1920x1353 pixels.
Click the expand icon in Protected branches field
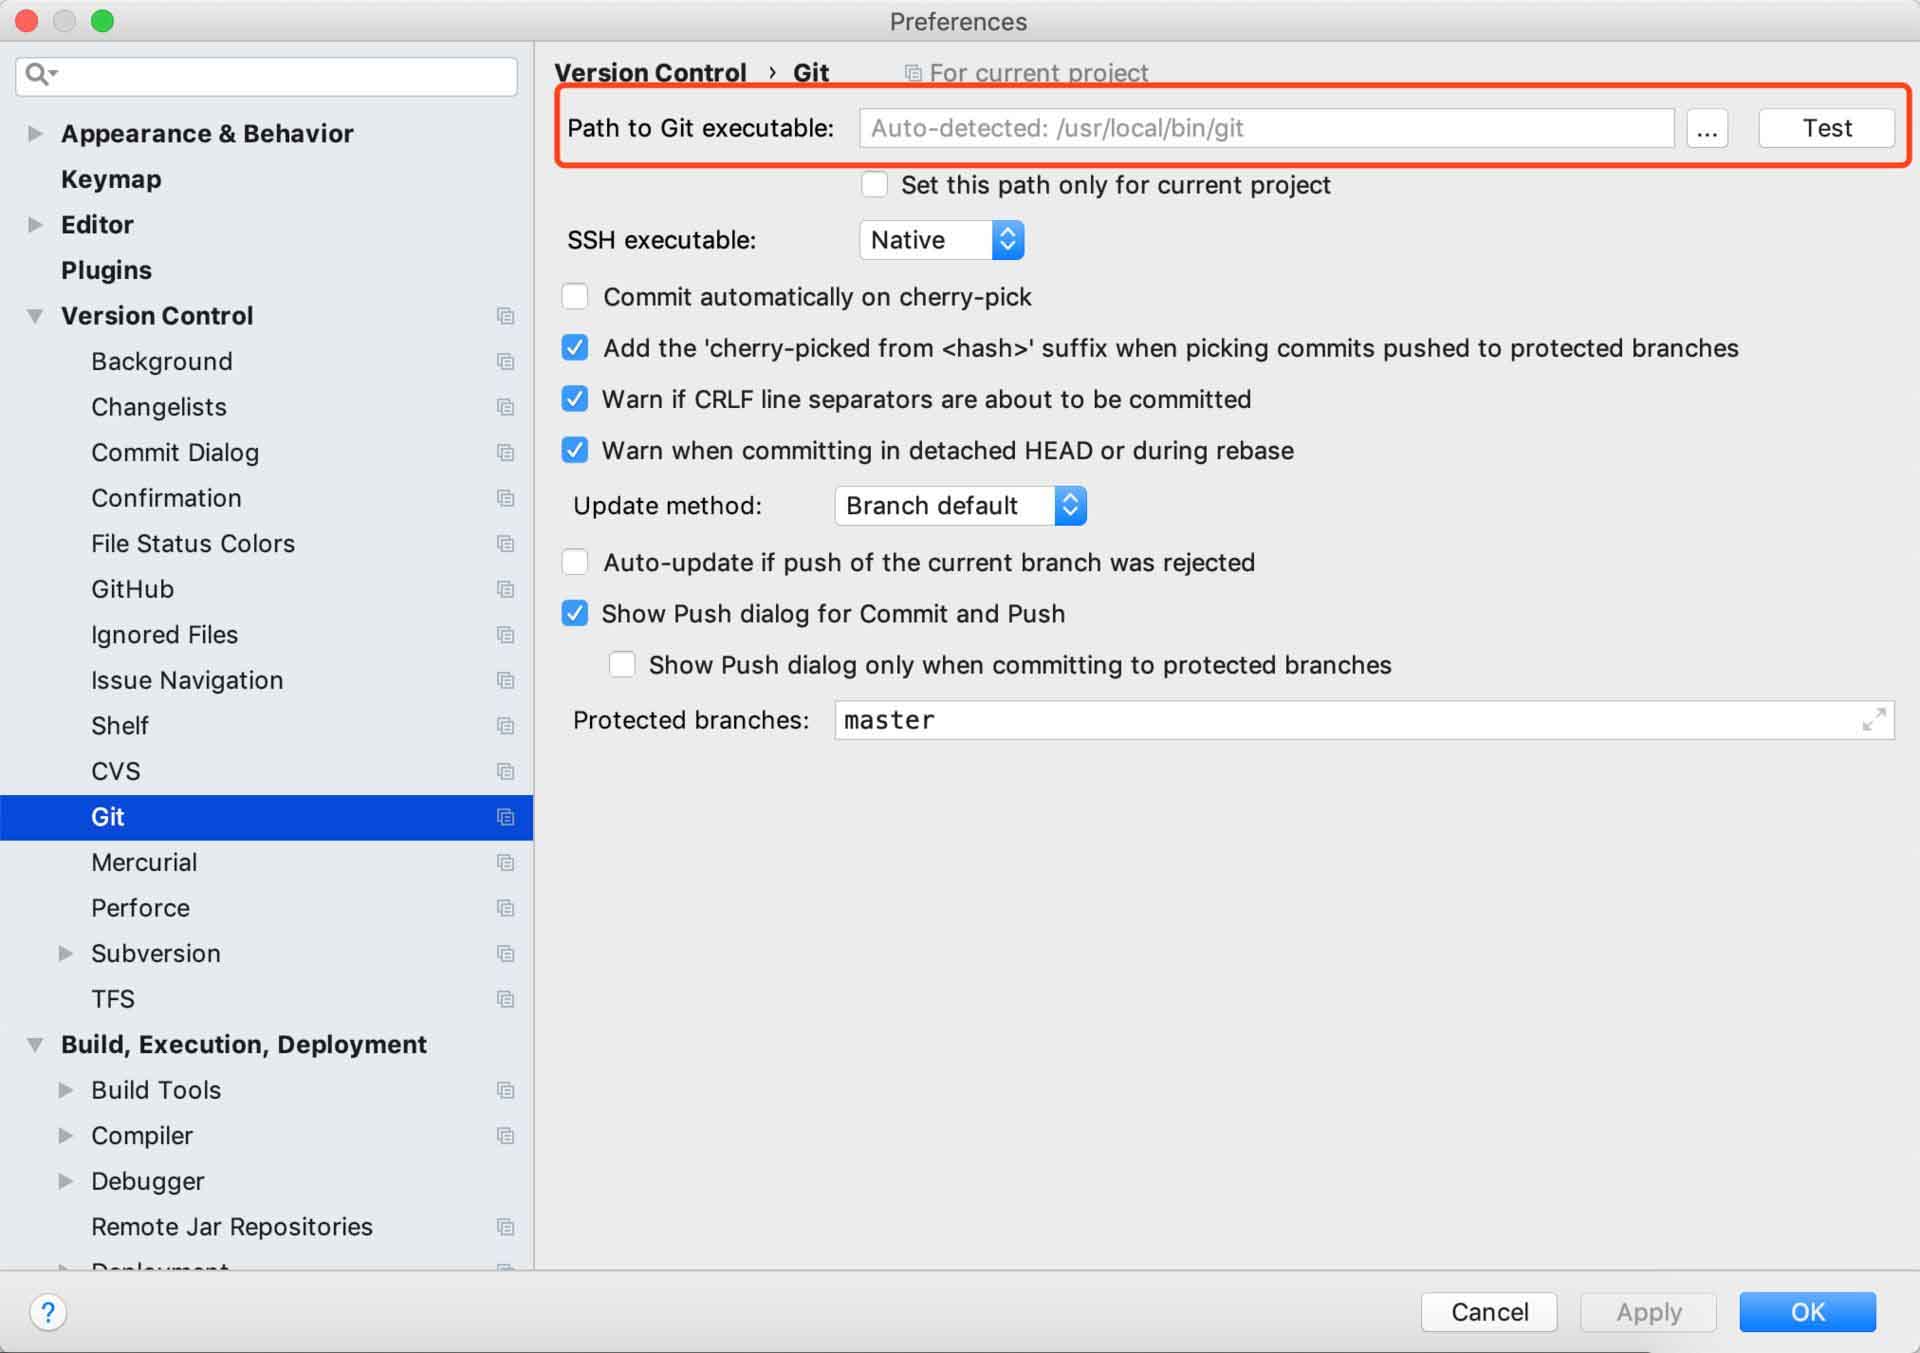click(x=1874, y=720)
